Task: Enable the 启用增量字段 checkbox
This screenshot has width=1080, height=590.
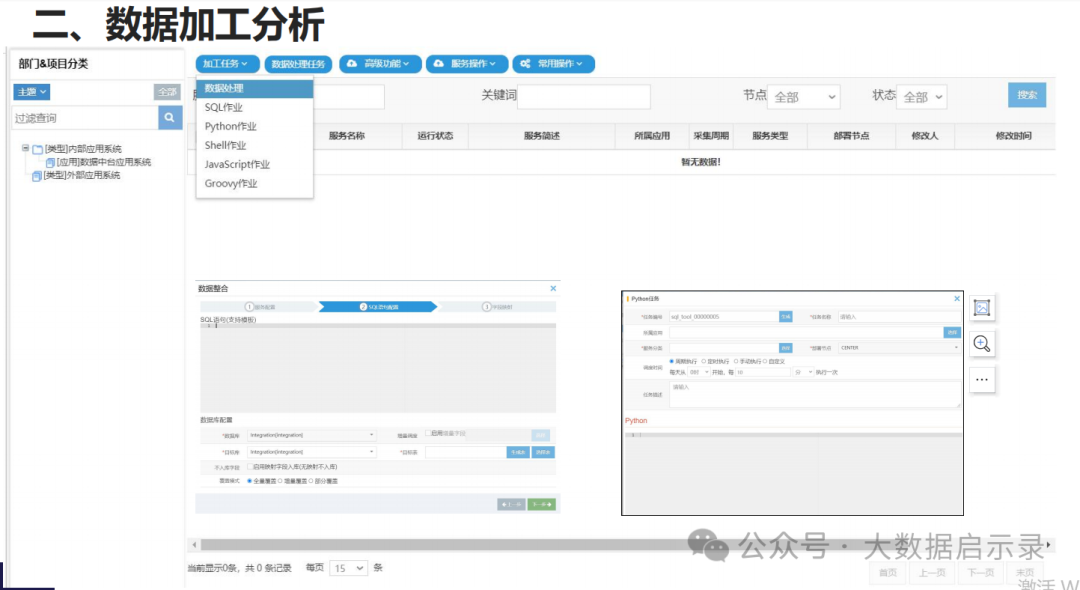Action: tap(428, 433)
